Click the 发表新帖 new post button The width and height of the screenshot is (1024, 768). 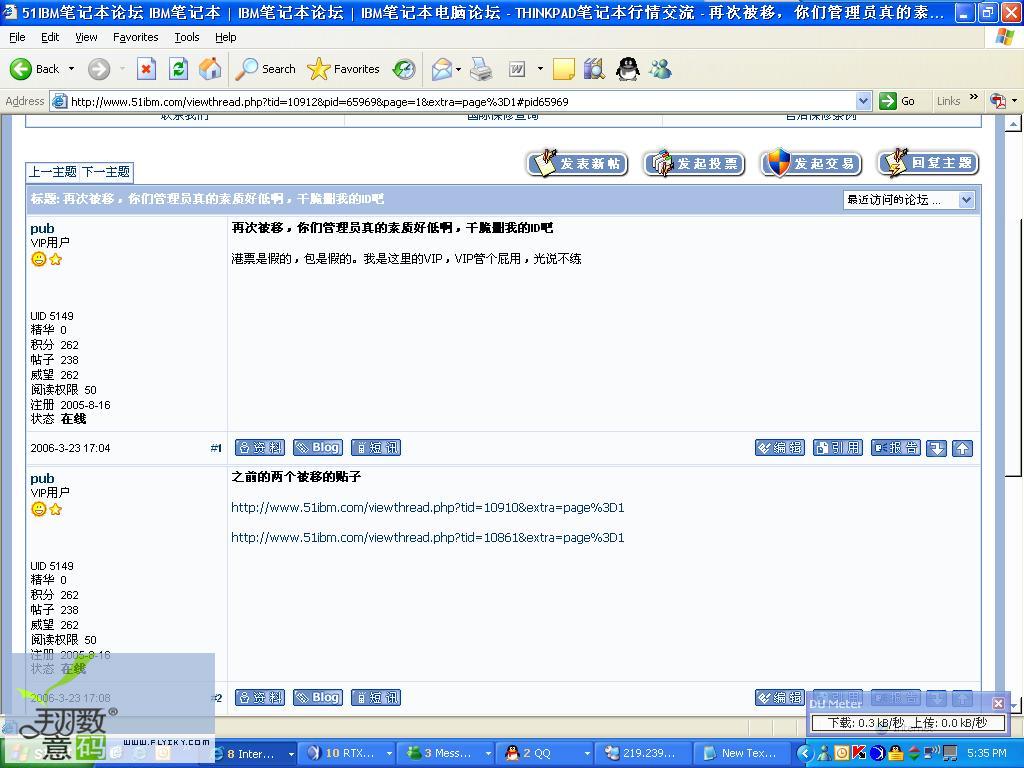tap(577, 163)
